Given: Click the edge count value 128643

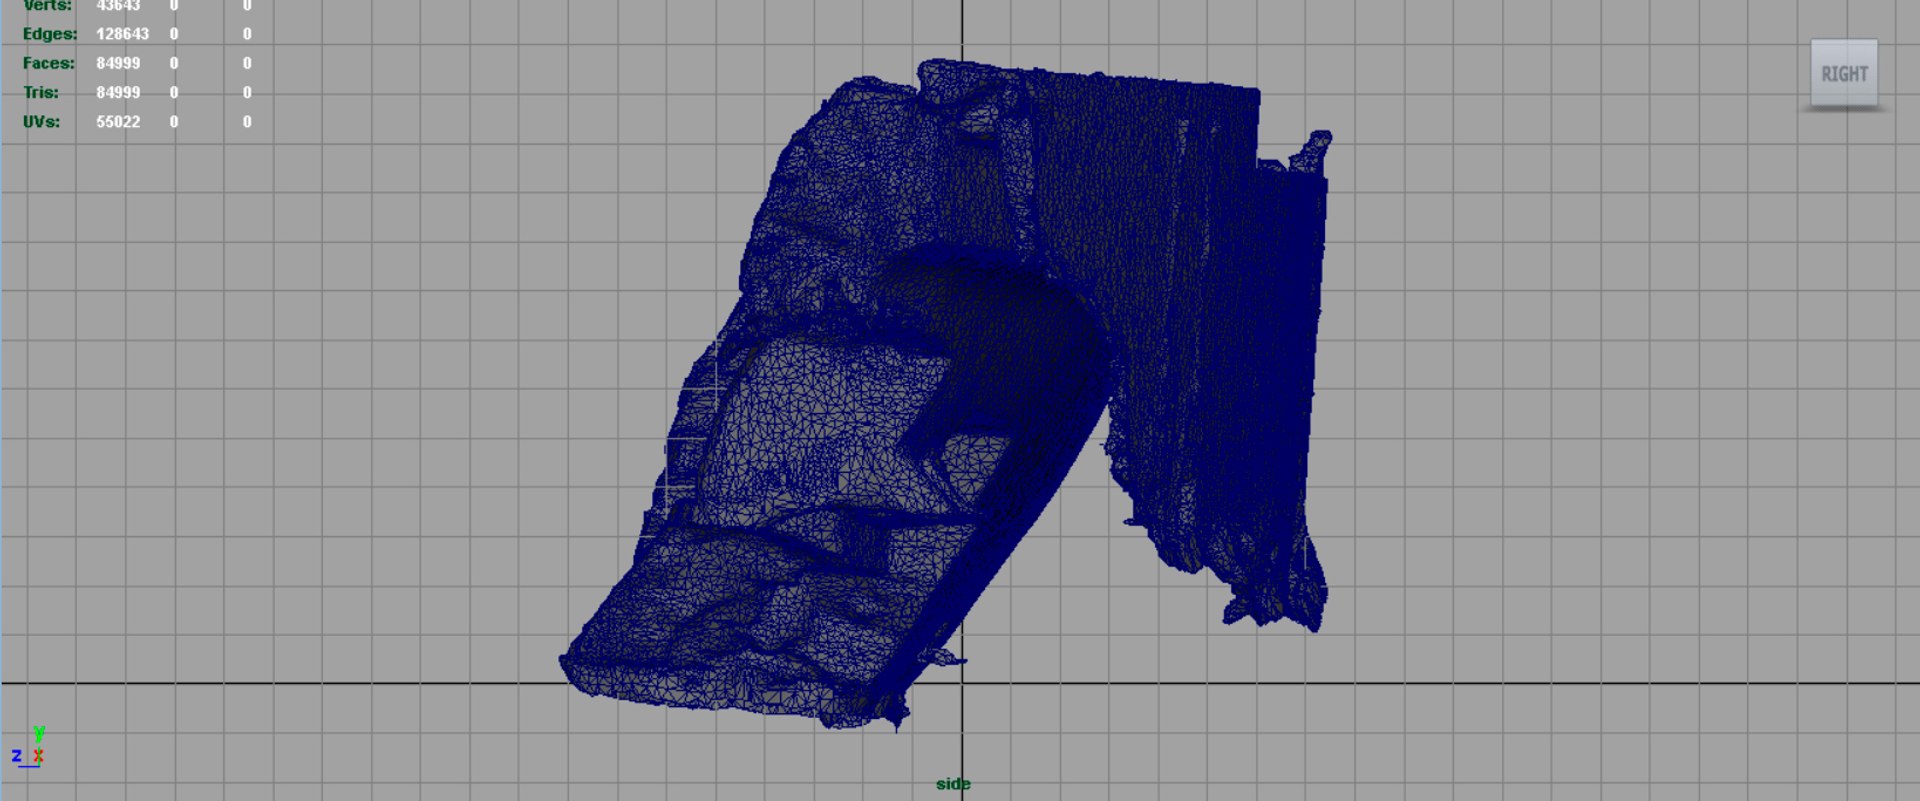Looking at the screenshot, I should pyautogui.click(x=122, y=34).
